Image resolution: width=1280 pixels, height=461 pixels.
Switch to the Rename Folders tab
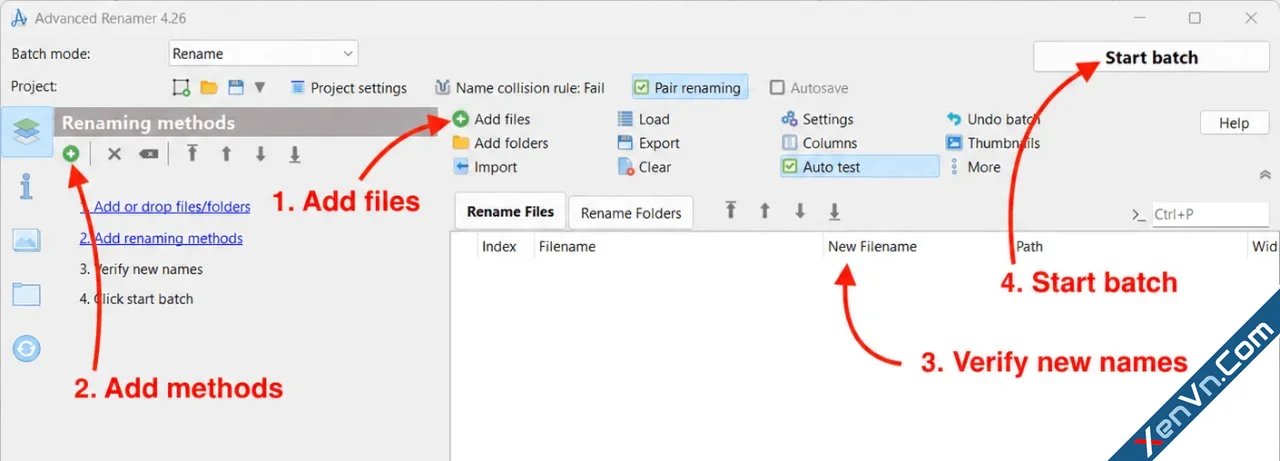point(631,213)
